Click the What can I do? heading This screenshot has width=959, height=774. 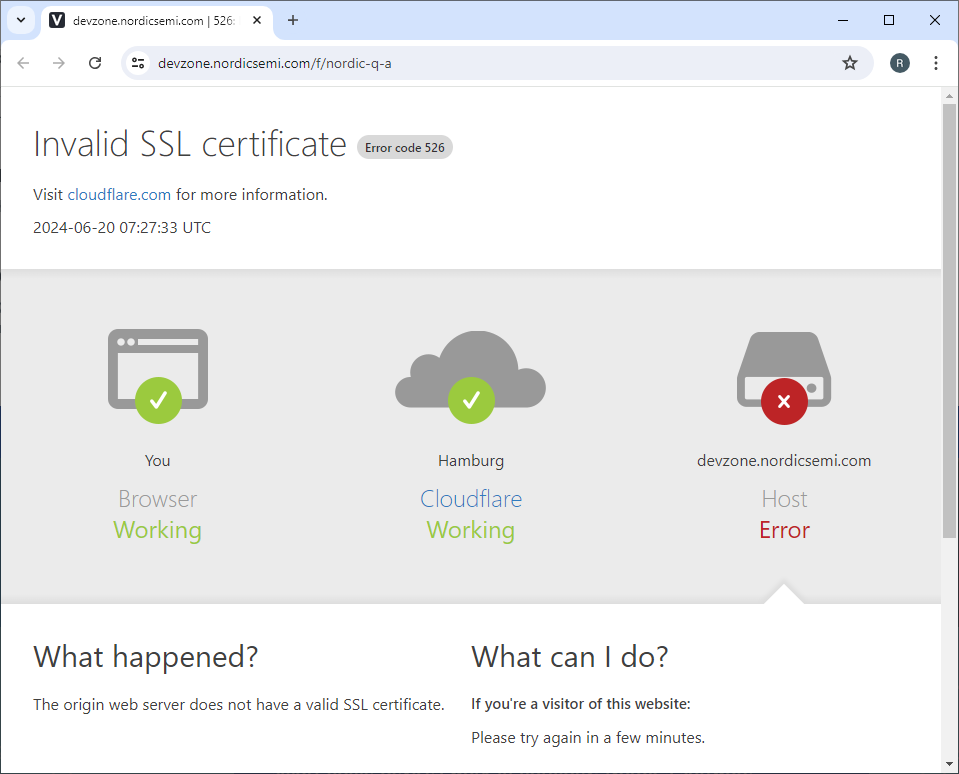pos(569,657)
